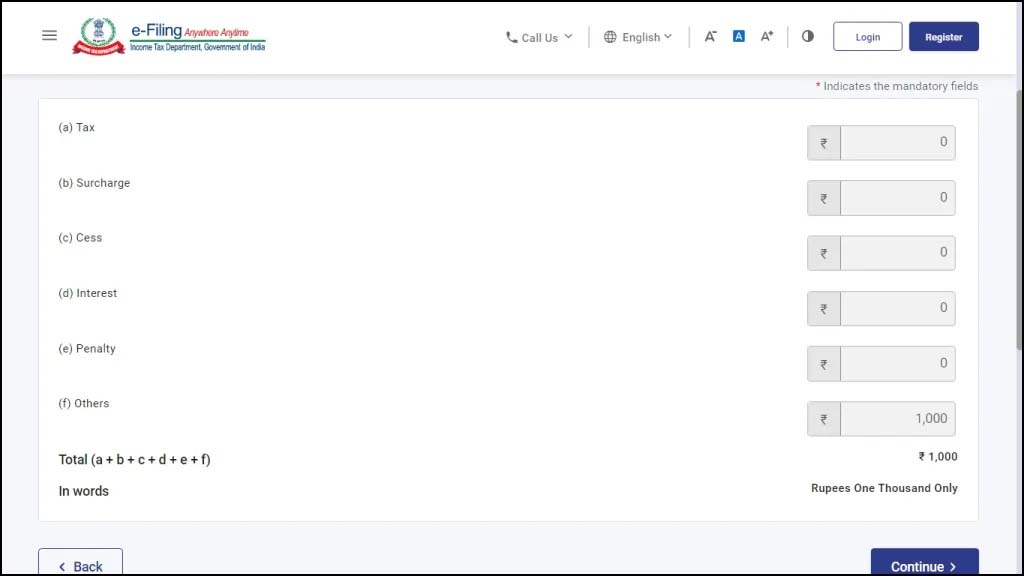Toggle high contrast mode icon
The image size is (1024, 576).
808,37
